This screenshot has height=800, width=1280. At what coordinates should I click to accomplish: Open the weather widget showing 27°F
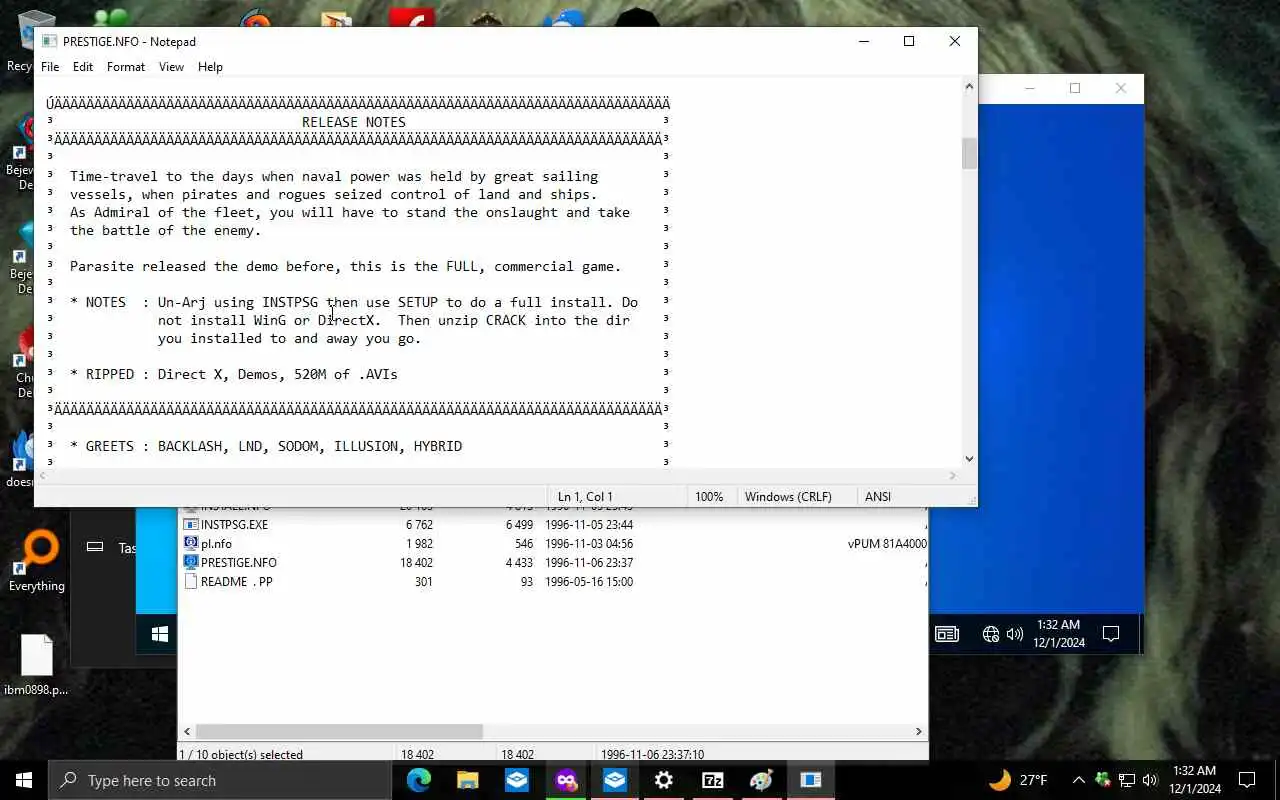click(x=1018, y=780)
